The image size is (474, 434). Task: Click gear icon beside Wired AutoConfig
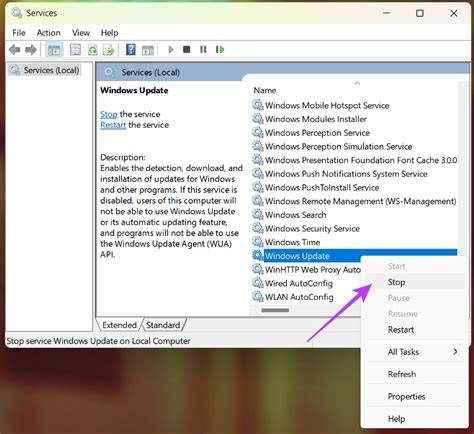point(258,283)
